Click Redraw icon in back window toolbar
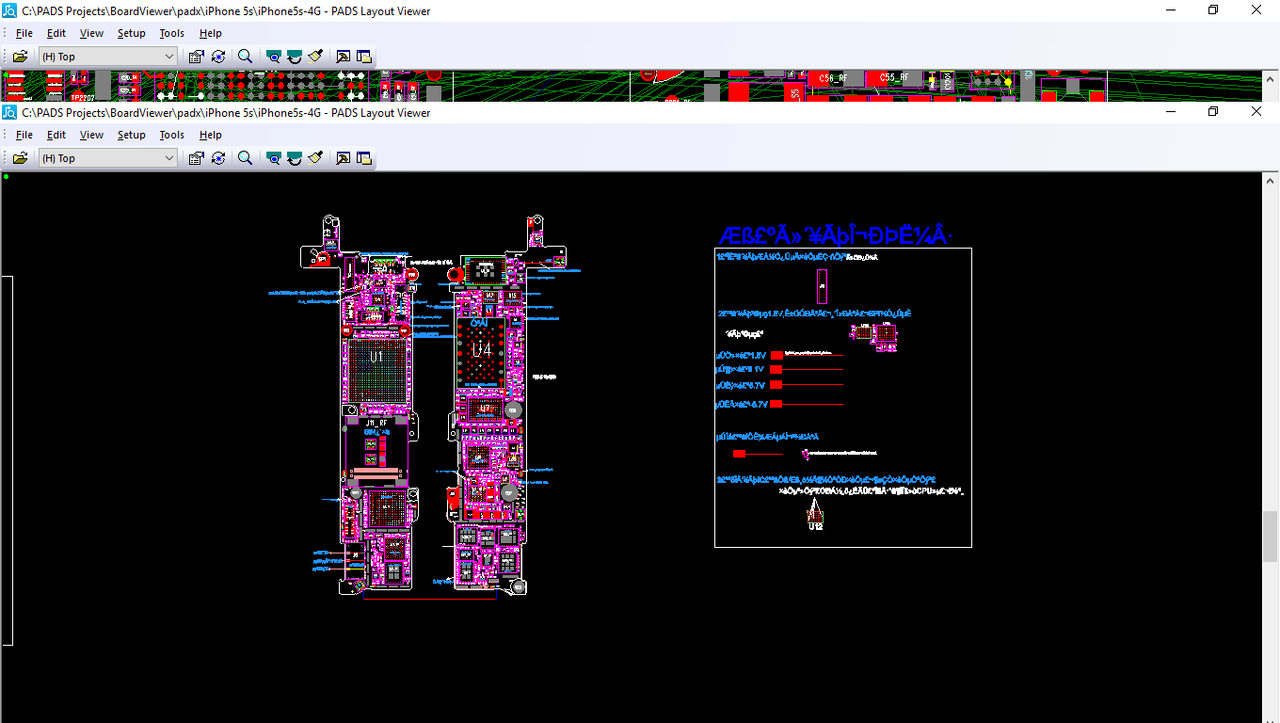 pyautogui.click(x=294, y=57)
